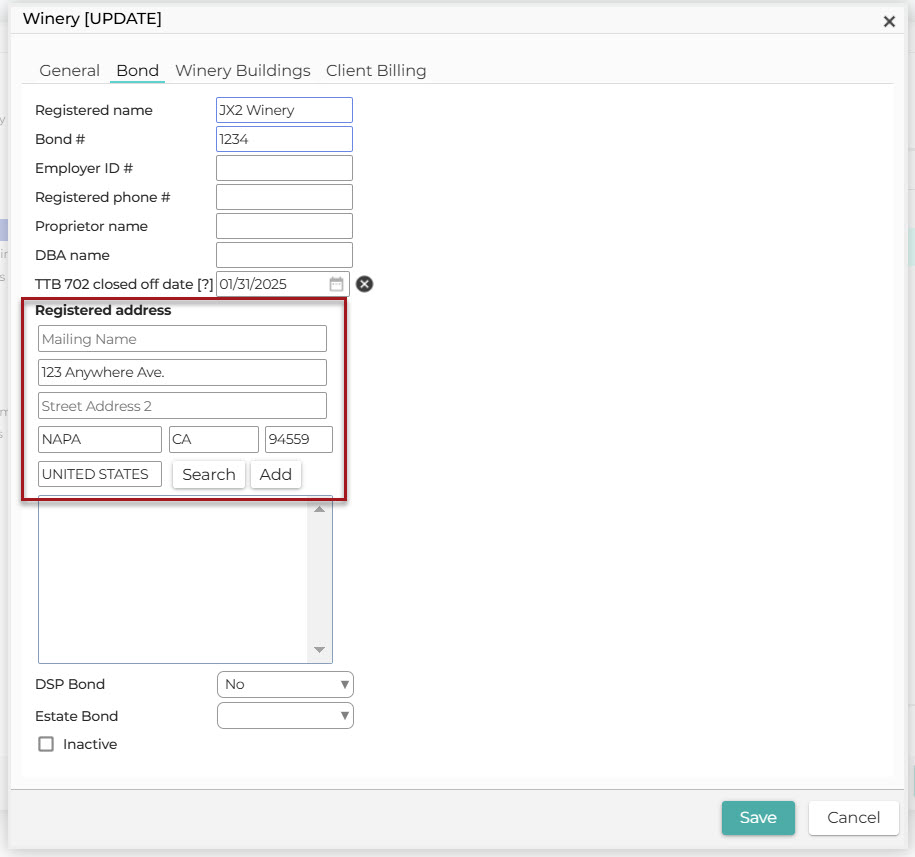Screen dimensions: 915x857
Task: Focus the Employer ID # field
Action: [284, 168]
